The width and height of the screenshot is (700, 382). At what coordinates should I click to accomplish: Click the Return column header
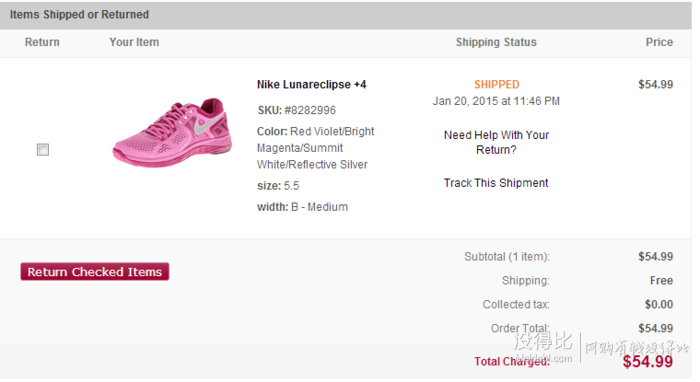[42, 42]
